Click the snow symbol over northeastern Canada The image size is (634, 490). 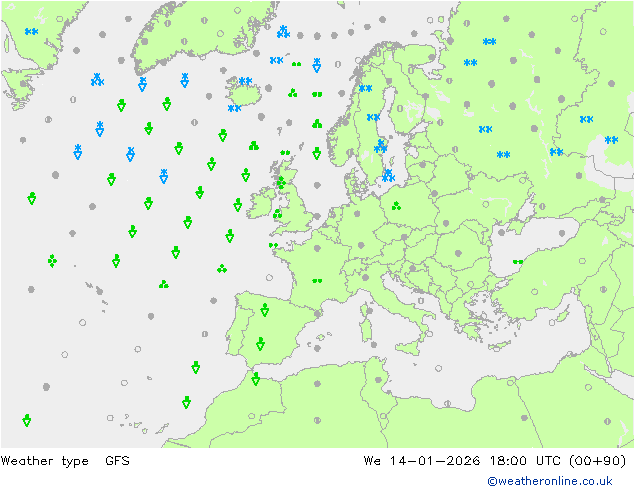(31, 32)
